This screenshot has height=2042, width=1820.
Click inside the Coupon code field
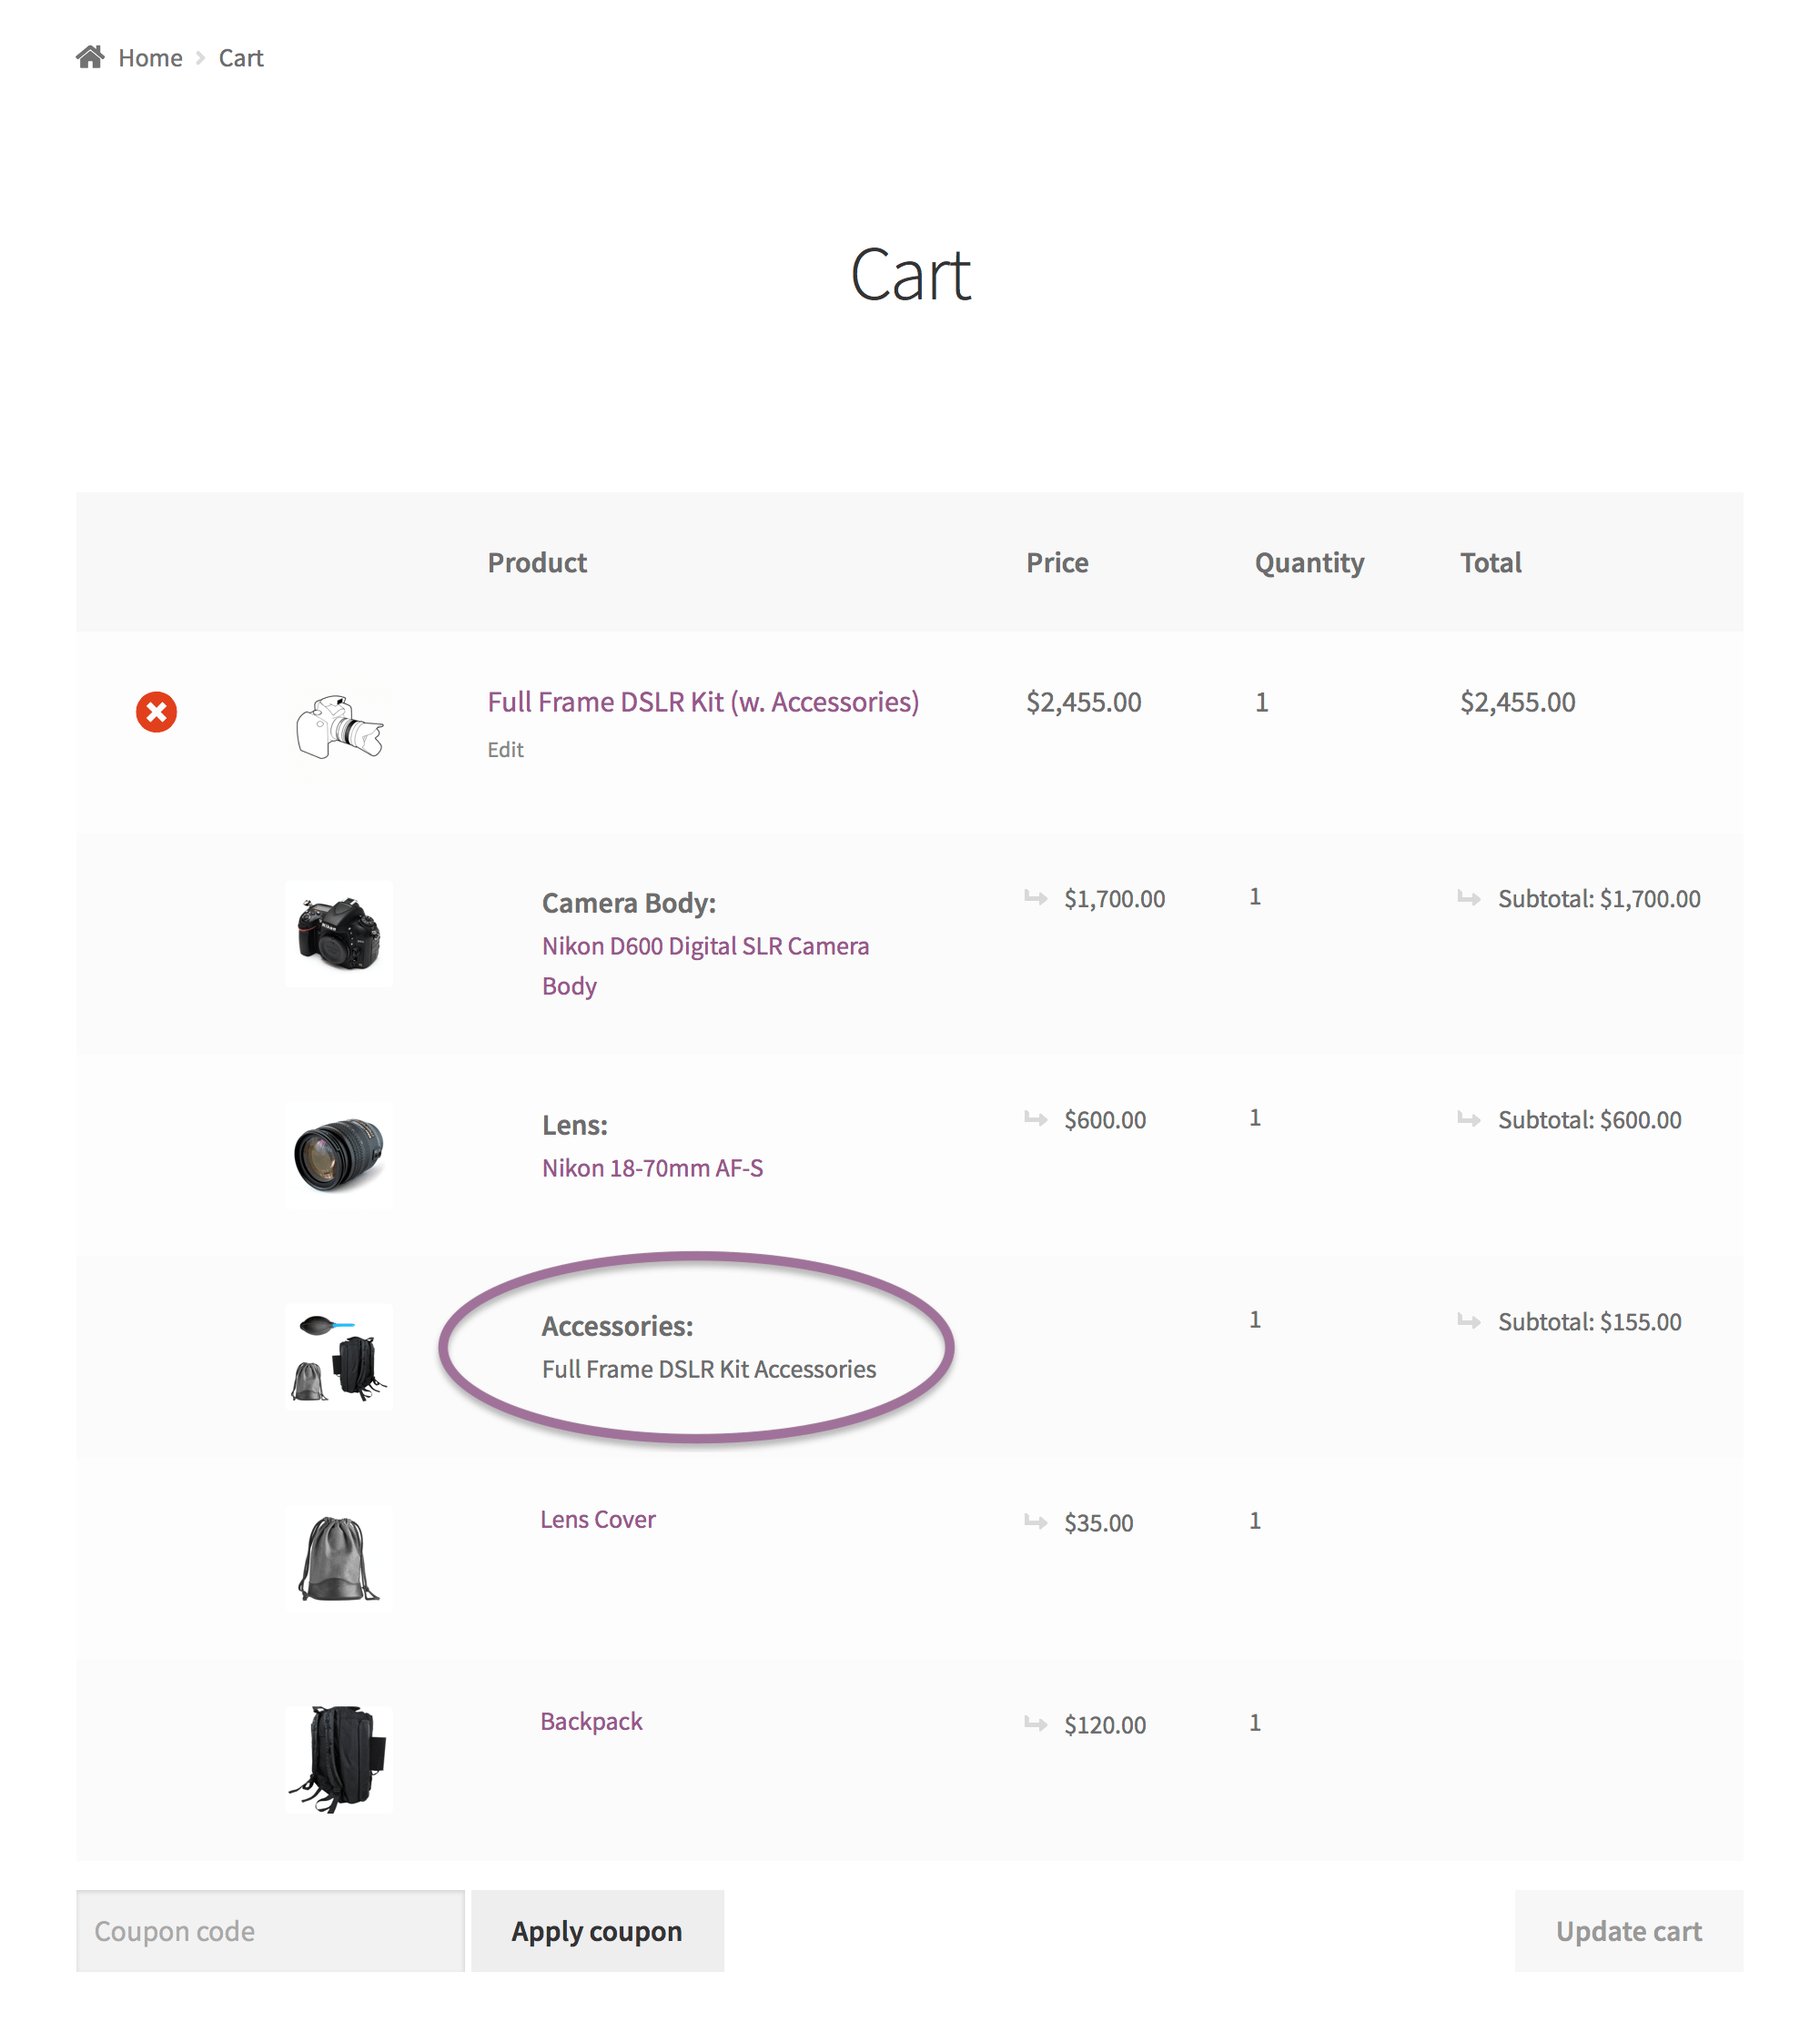pos(269,1931)
